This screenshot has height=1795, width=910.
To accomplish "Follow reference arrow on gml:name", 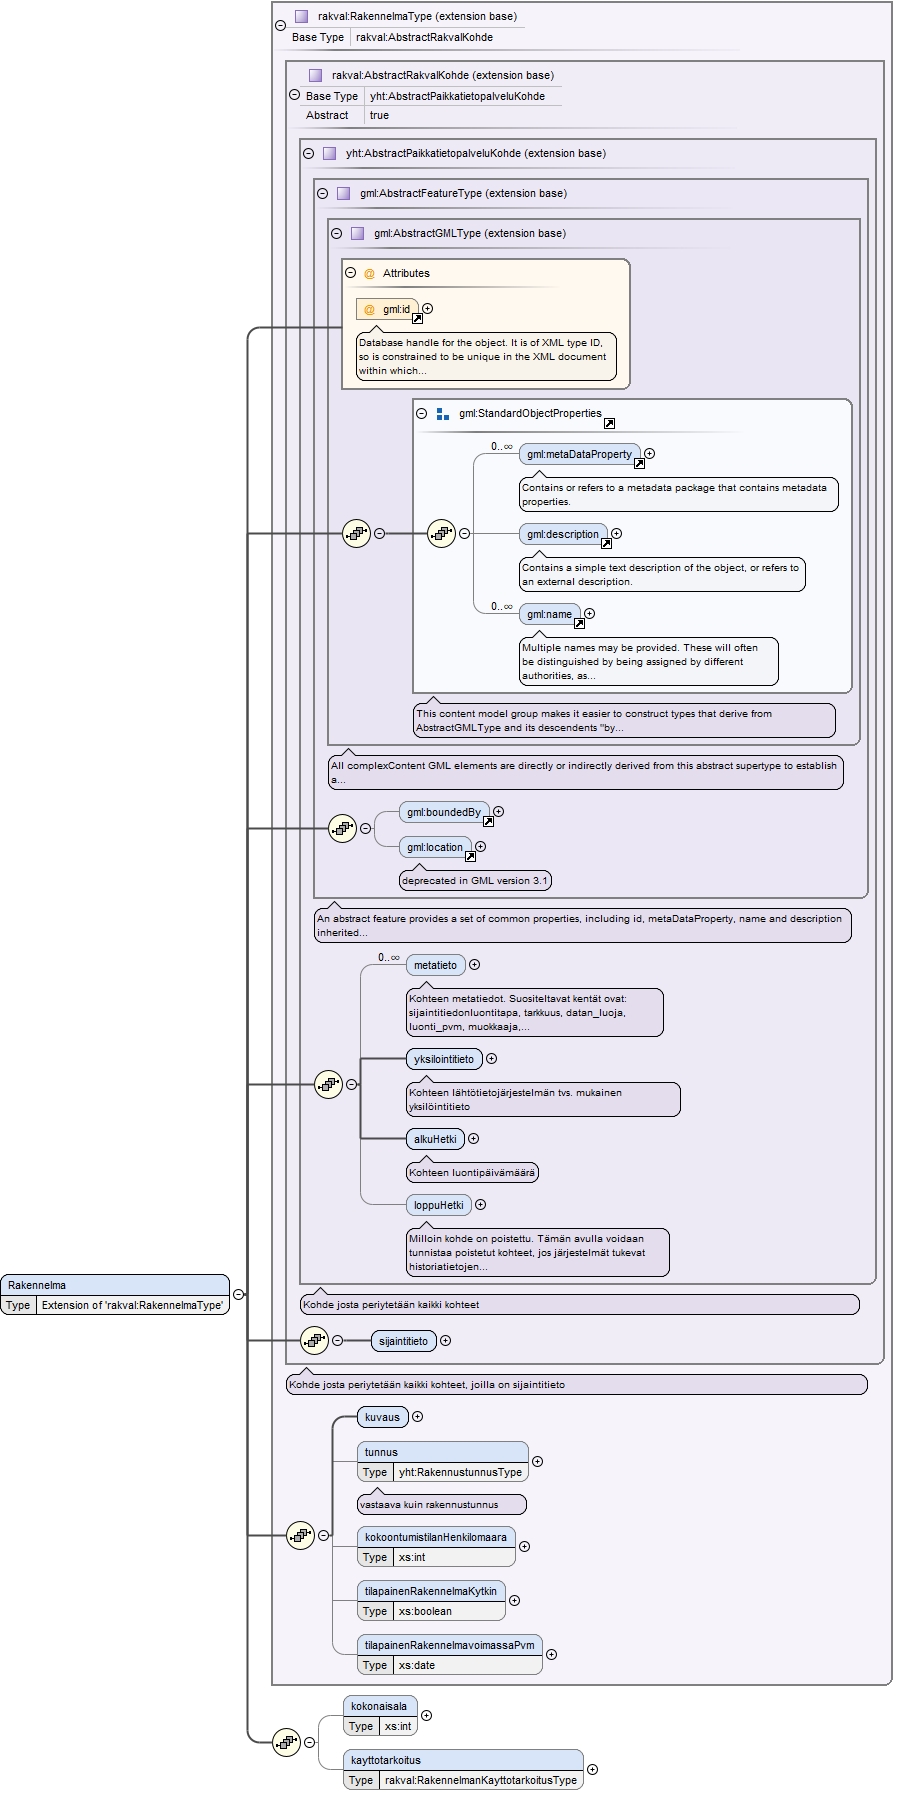I will point(579,623).
